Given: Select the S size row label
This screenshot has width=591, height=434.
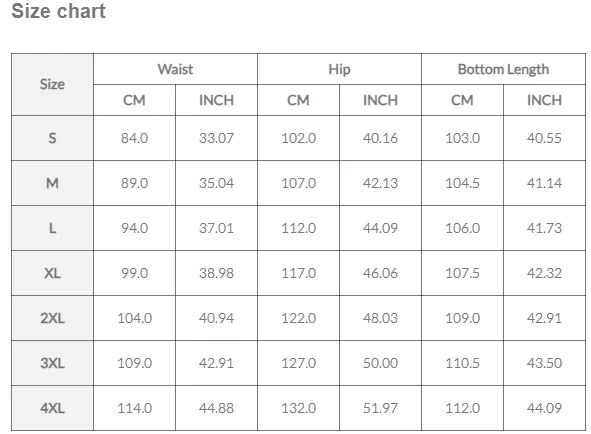Looking at the screenshot, I should pos(52,138).
